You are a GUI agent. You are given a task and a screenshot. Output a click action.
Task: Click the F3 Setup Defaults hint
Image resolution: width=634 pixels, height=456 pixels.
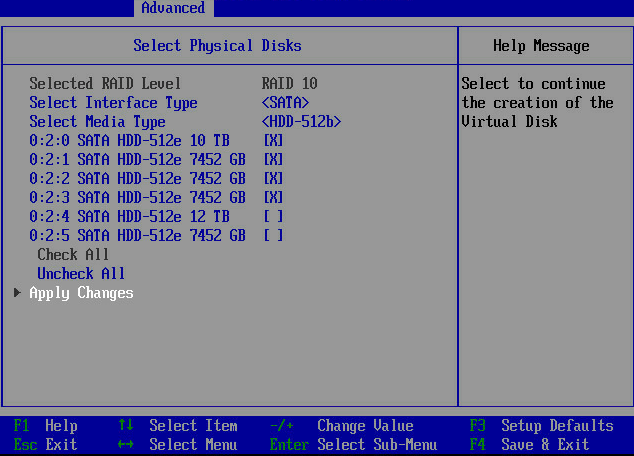542,425
